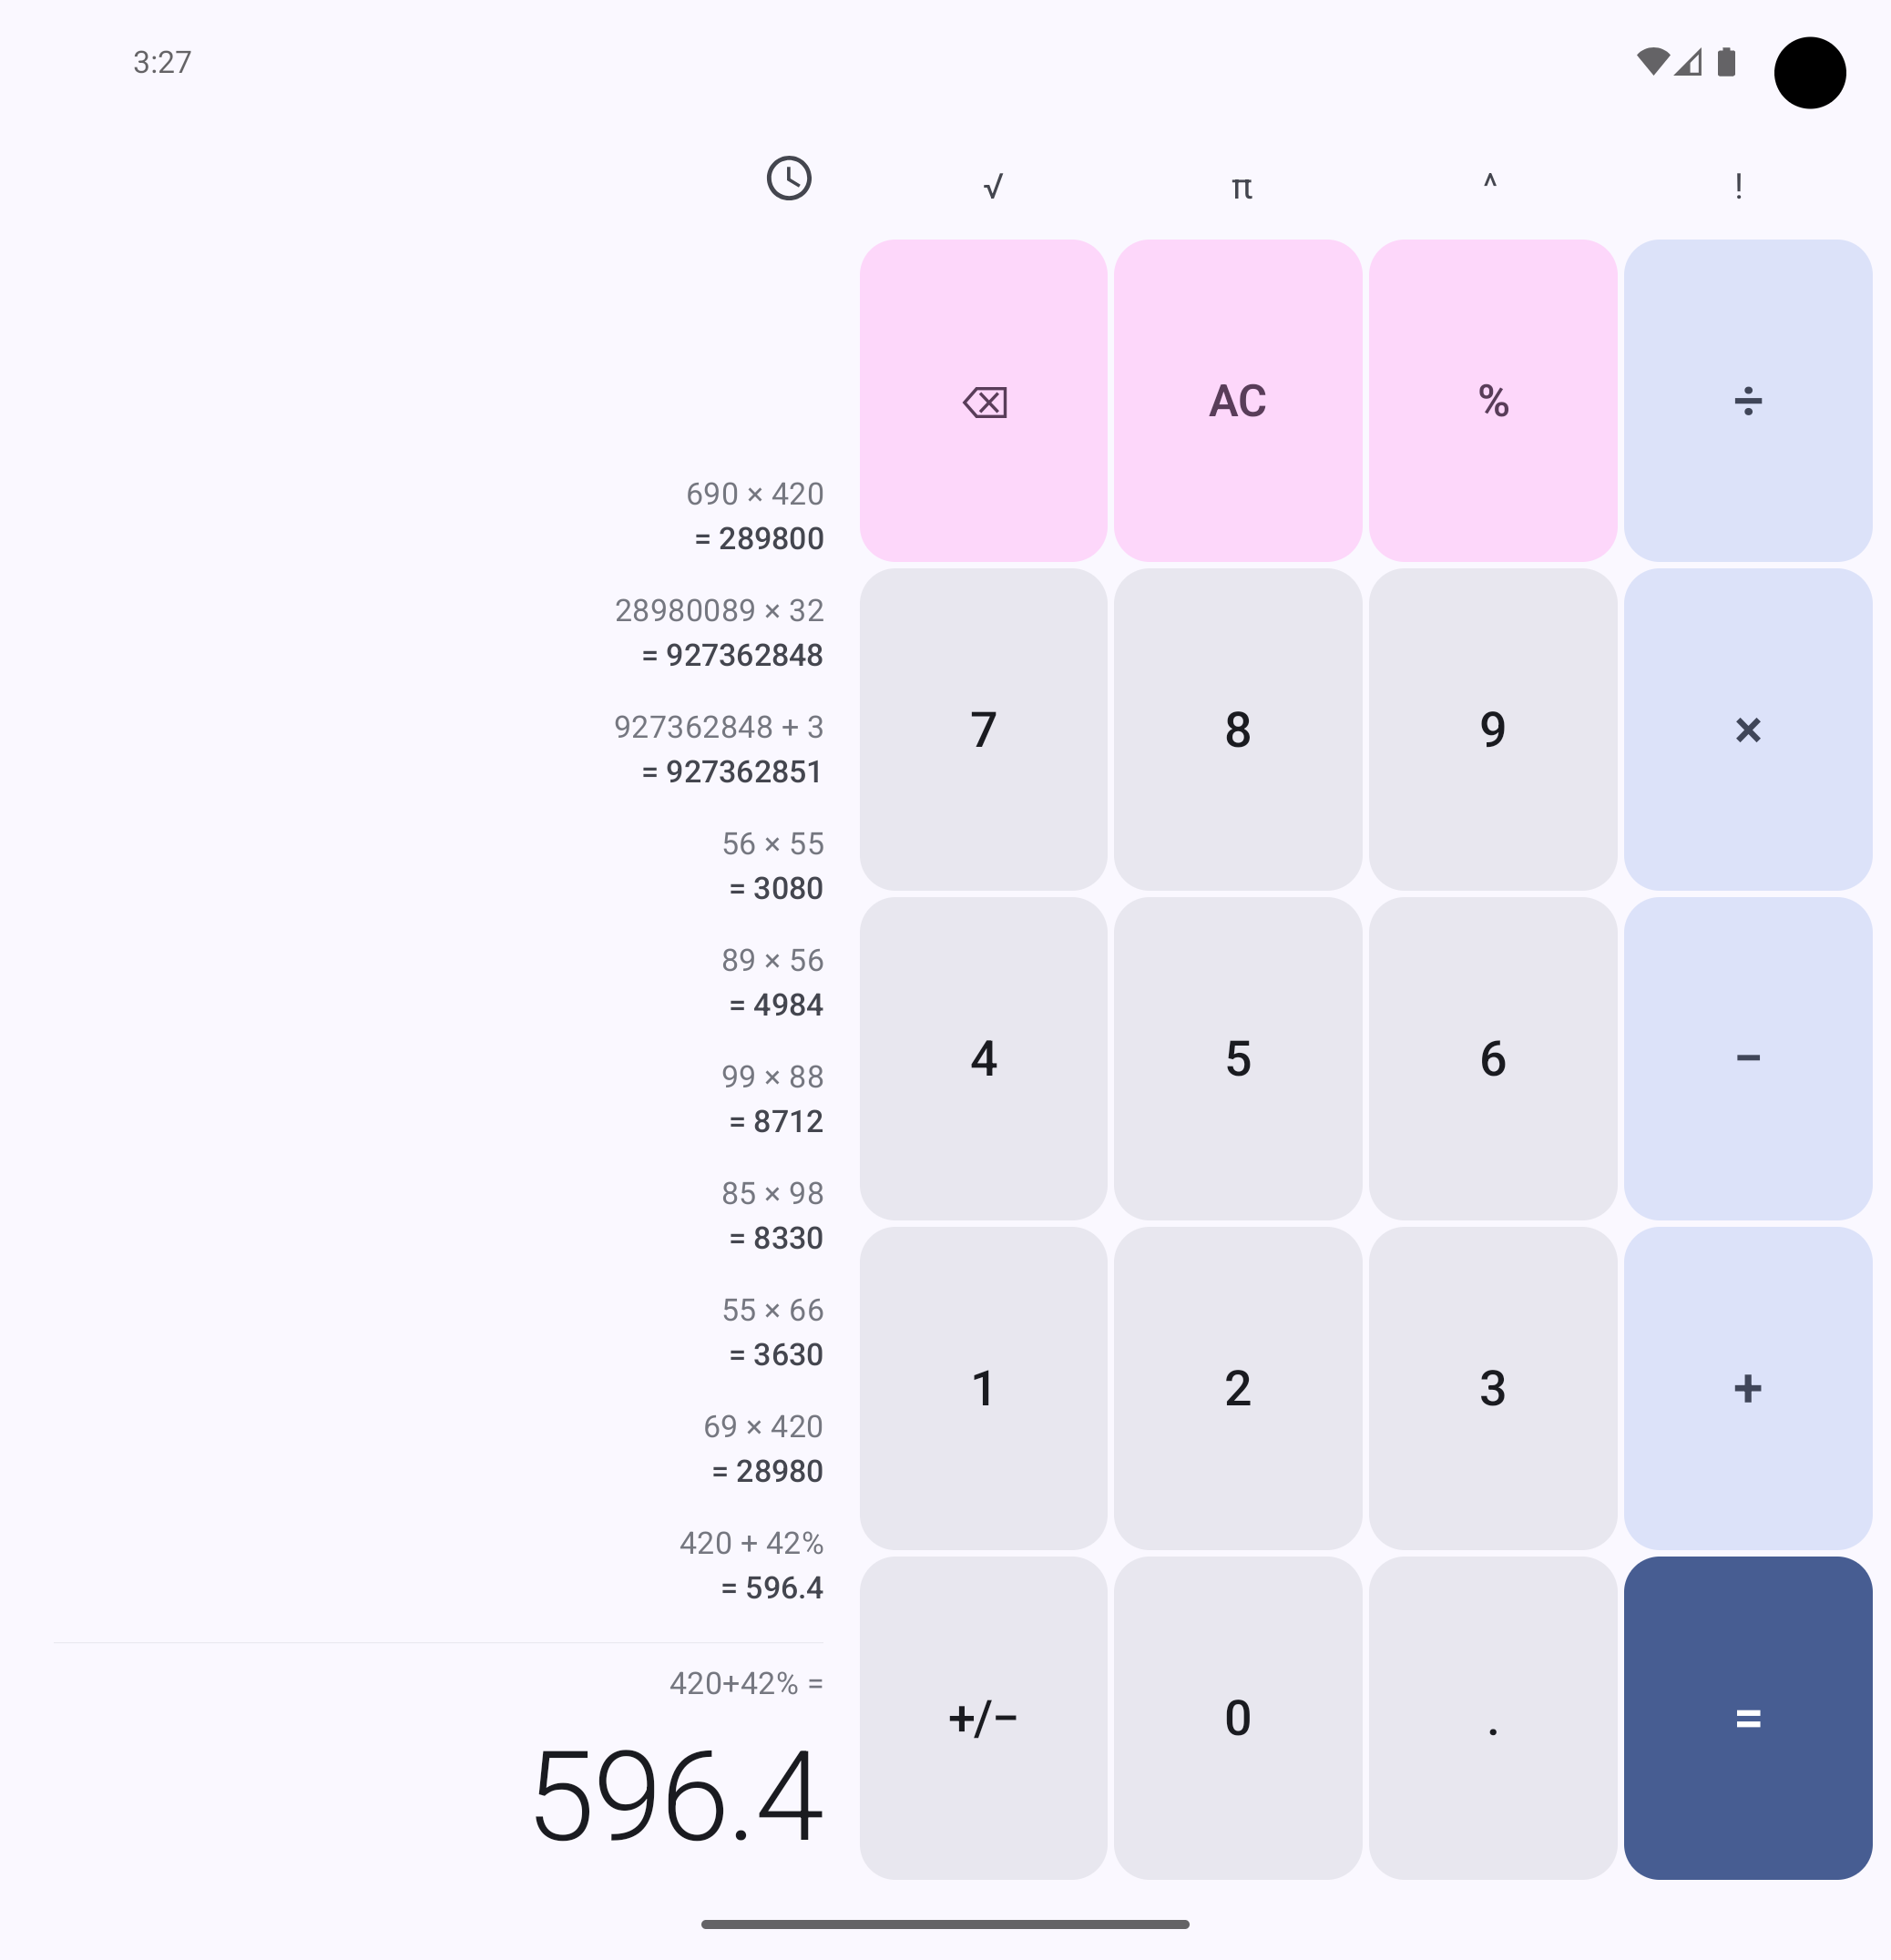The height and width of the screenshot is (1960, 1891).
Task: Tap the exponent caret operator
Action: coord(1490,184)
